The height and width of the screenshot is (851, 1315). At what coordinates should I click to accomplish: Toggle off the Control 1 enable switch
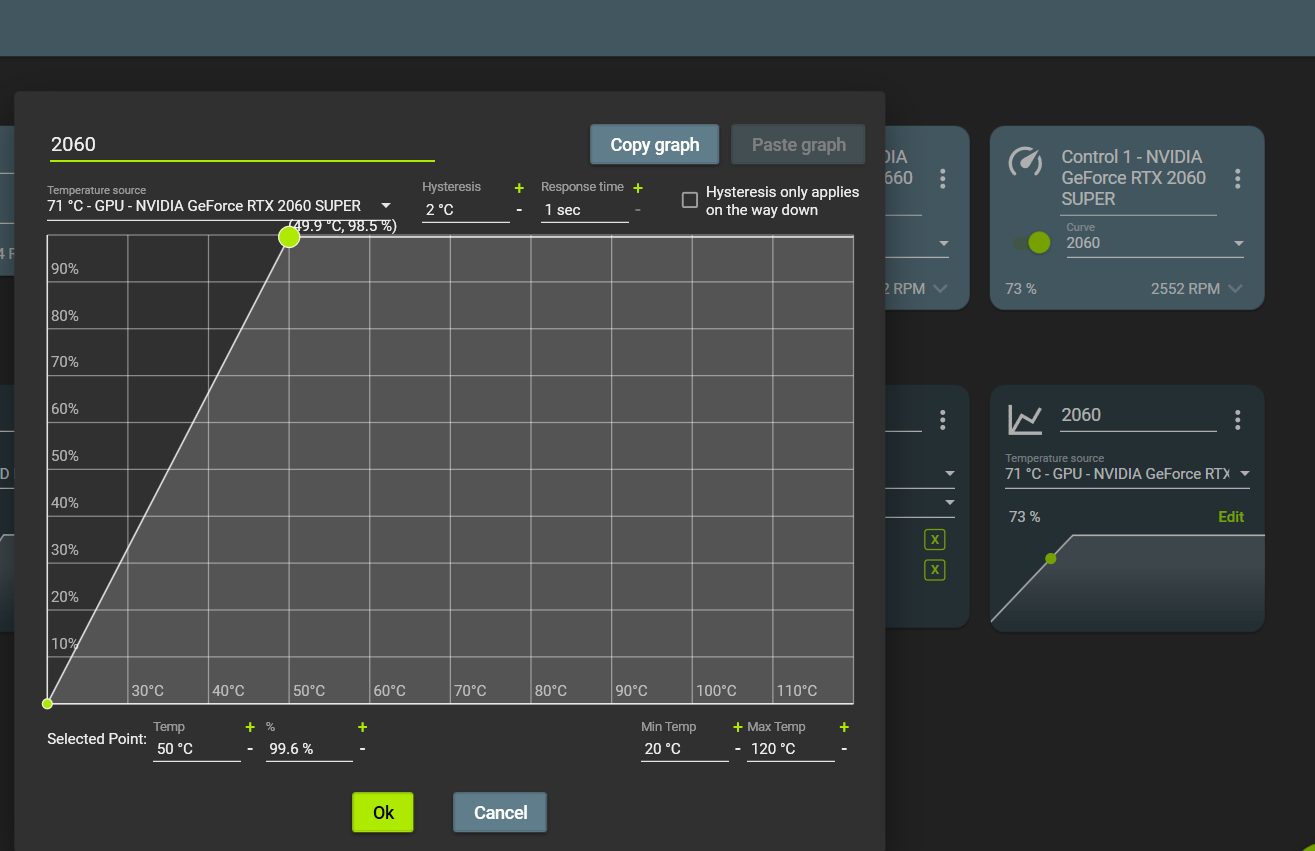pos(1033,243)
